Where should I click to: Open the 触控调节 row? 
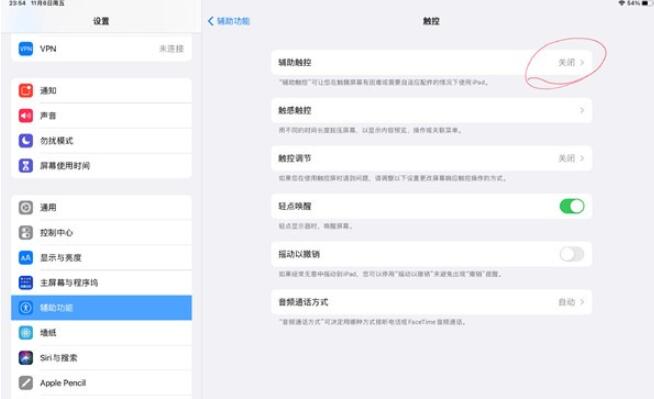[431, 158]
